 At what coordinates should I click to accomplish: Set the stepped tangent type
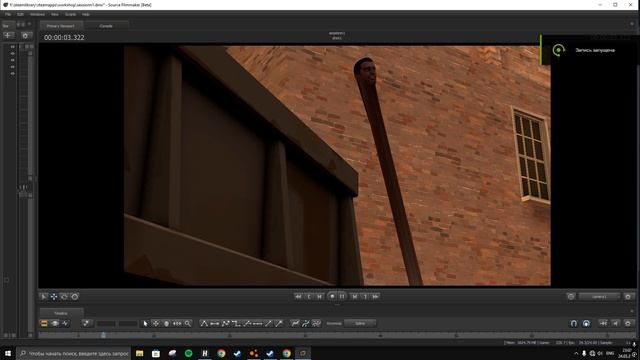[x=236, y=323]
